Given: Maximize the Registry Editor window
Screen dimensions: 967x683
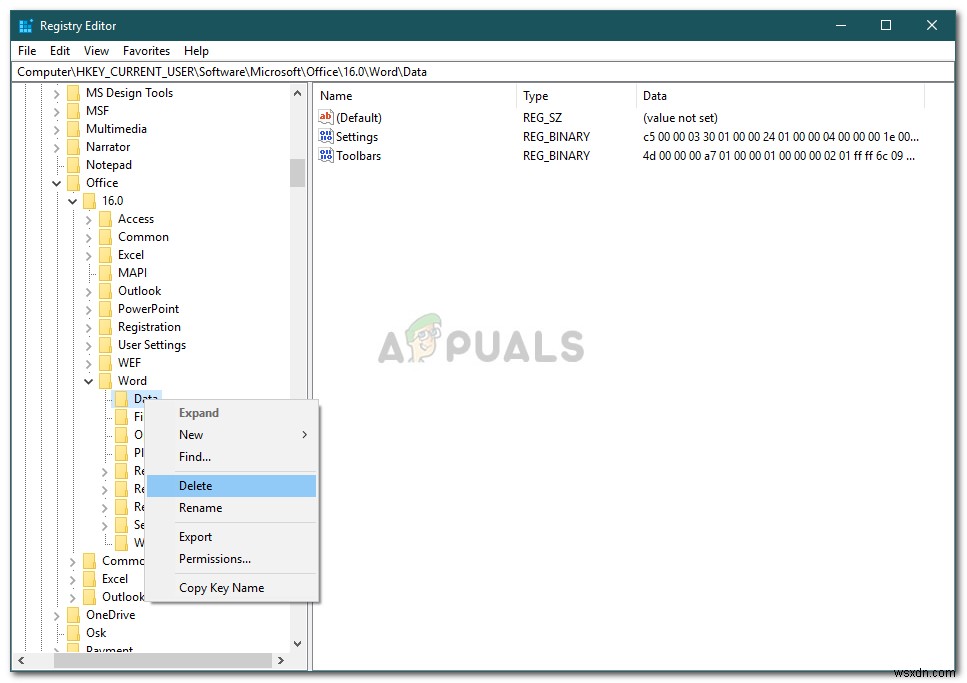Looking at the screenshot, I should tap(886, 25).
